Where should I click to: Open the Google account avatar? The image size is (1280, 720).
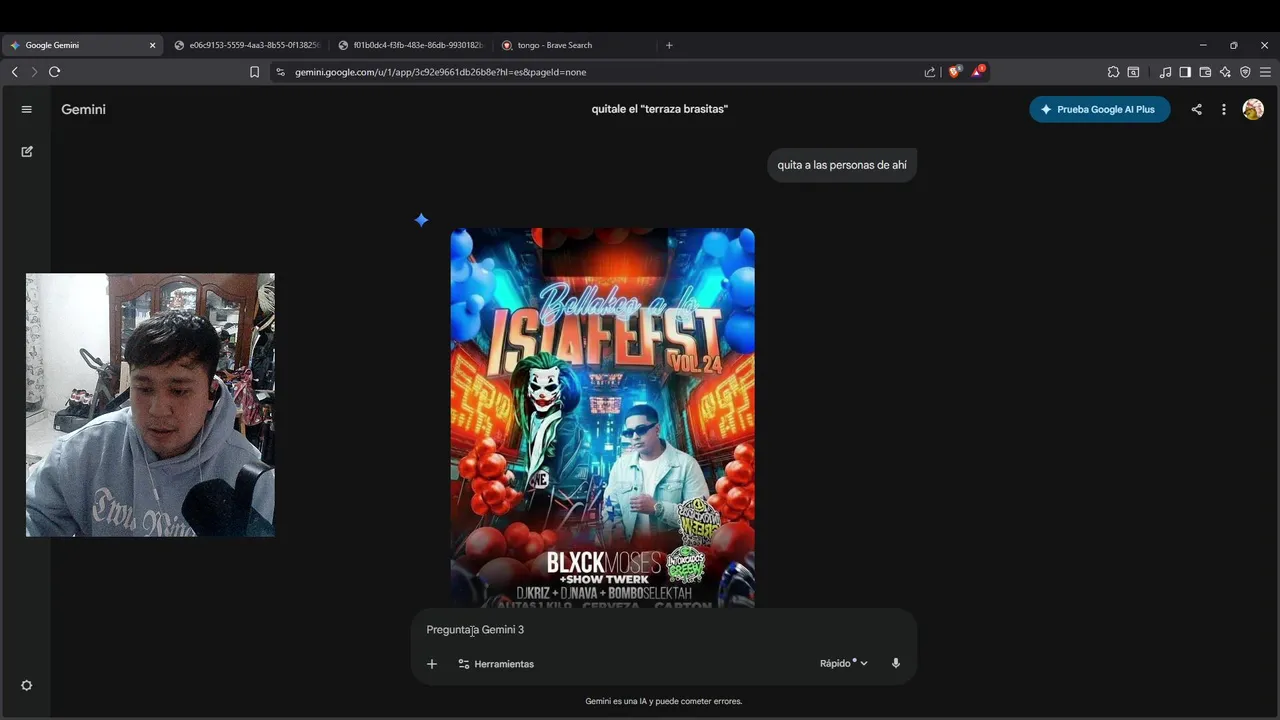1253,109
